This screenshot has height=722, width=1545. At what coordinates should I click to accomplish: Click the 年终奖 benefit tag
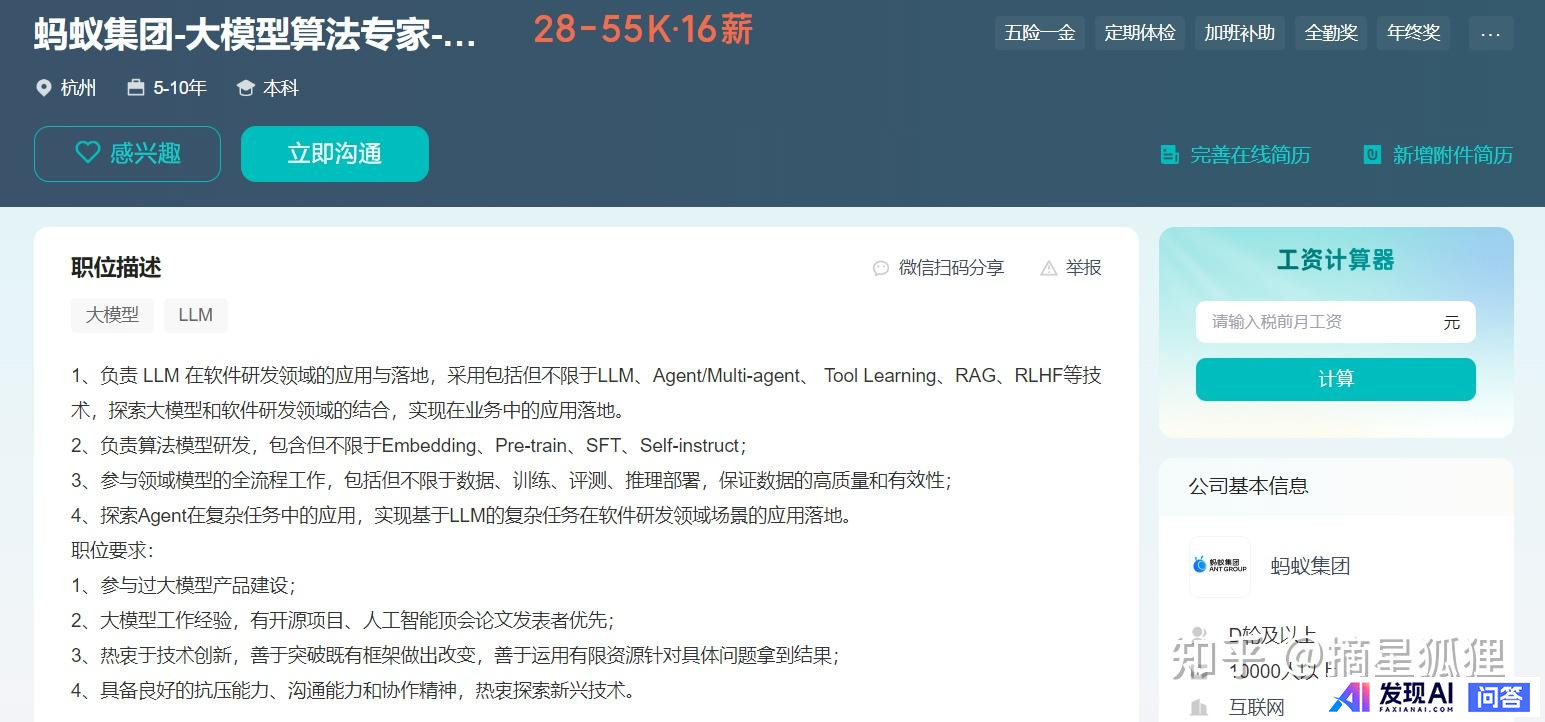coord(1414,33)
